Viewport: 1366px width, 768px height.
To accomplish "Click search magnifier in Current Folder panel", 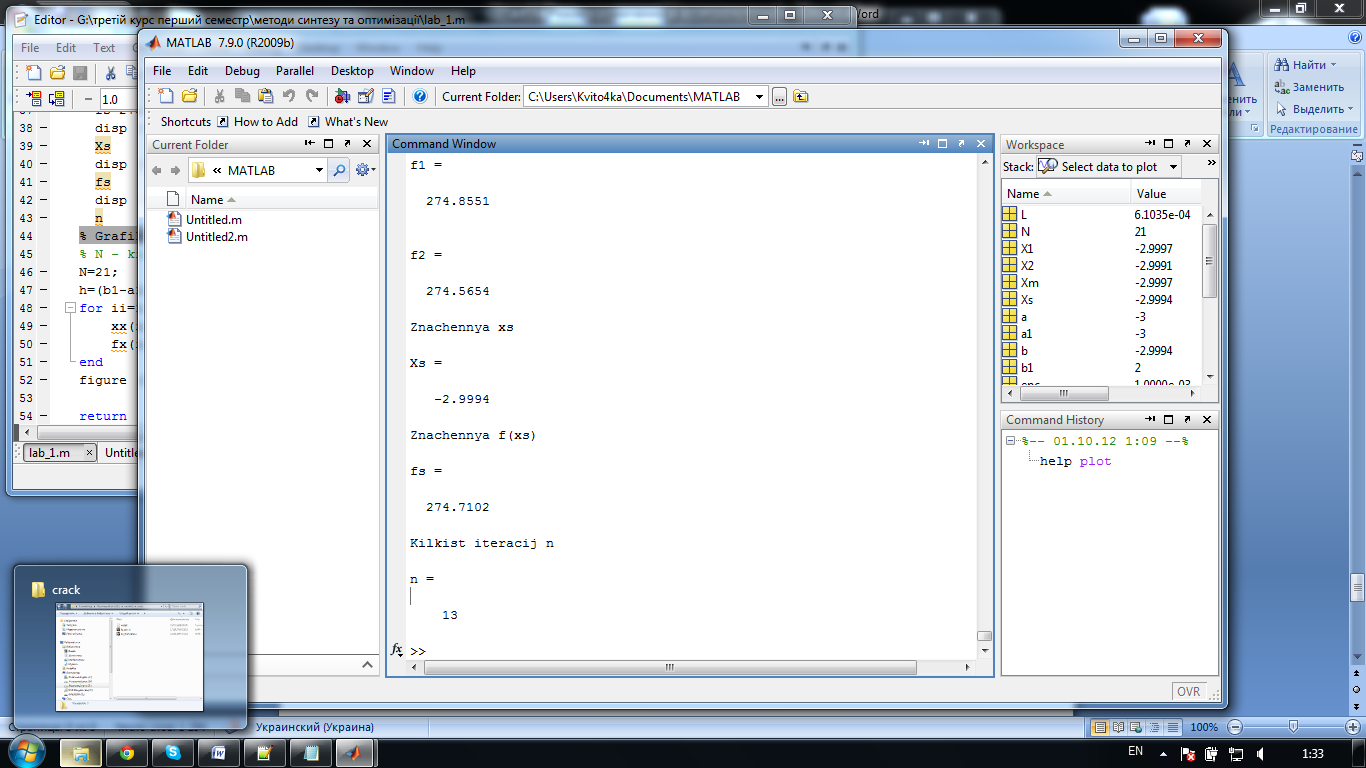I will pyautogui.click(x=339, y=170).
